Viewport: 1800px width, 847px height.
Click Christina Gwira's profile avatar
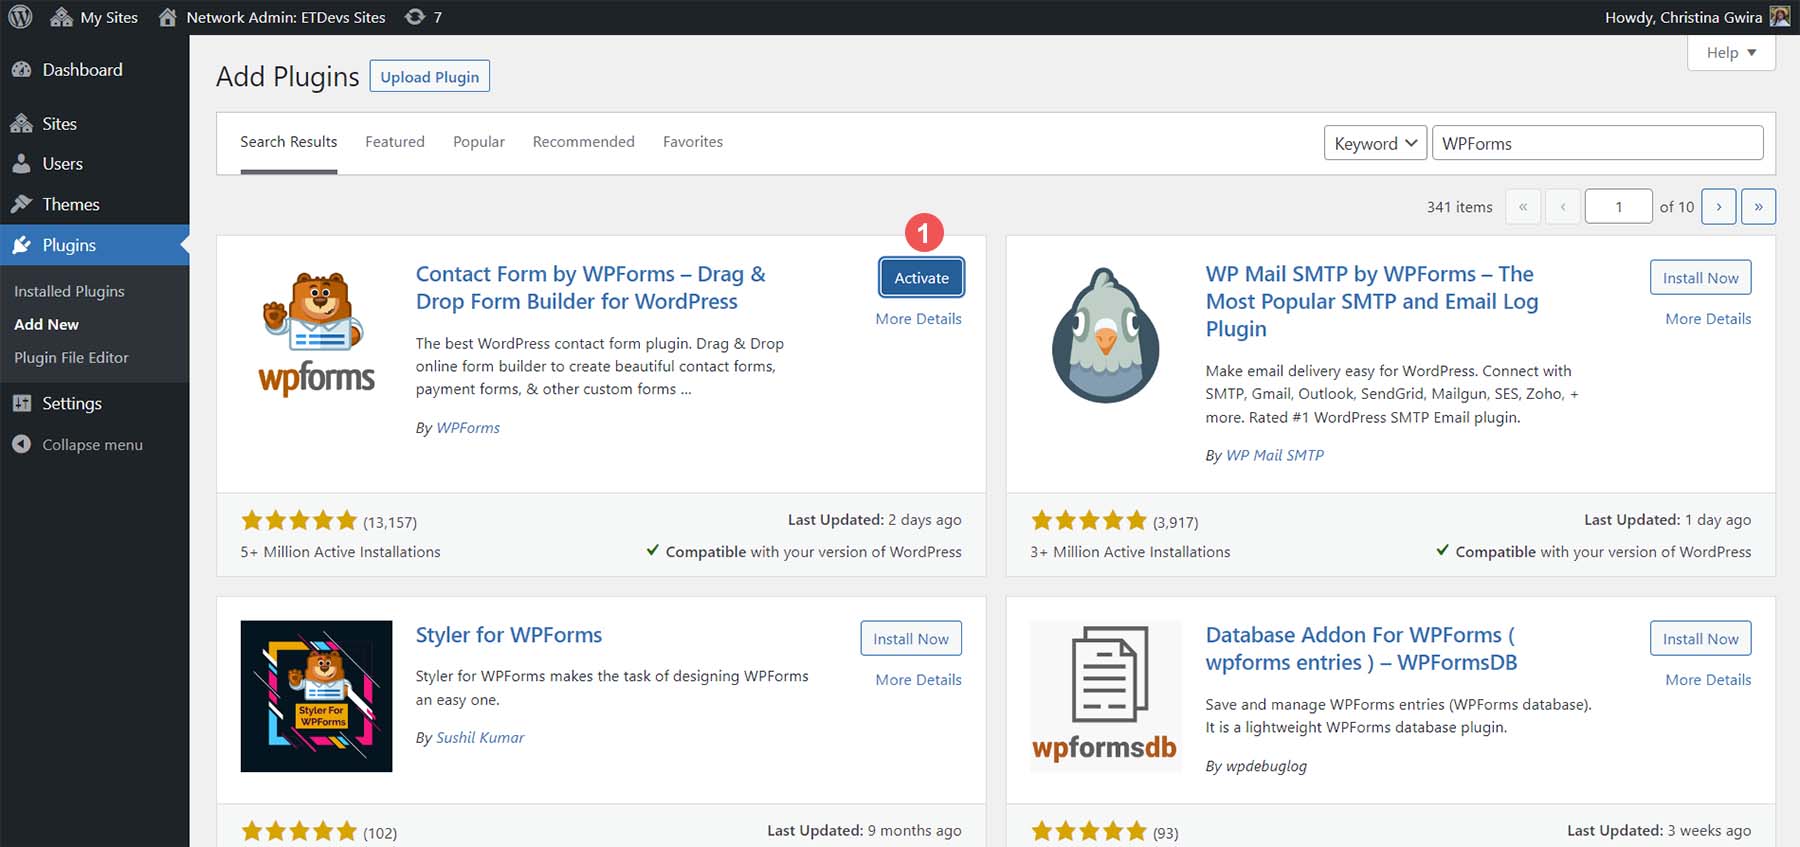tap(1779, 17)
